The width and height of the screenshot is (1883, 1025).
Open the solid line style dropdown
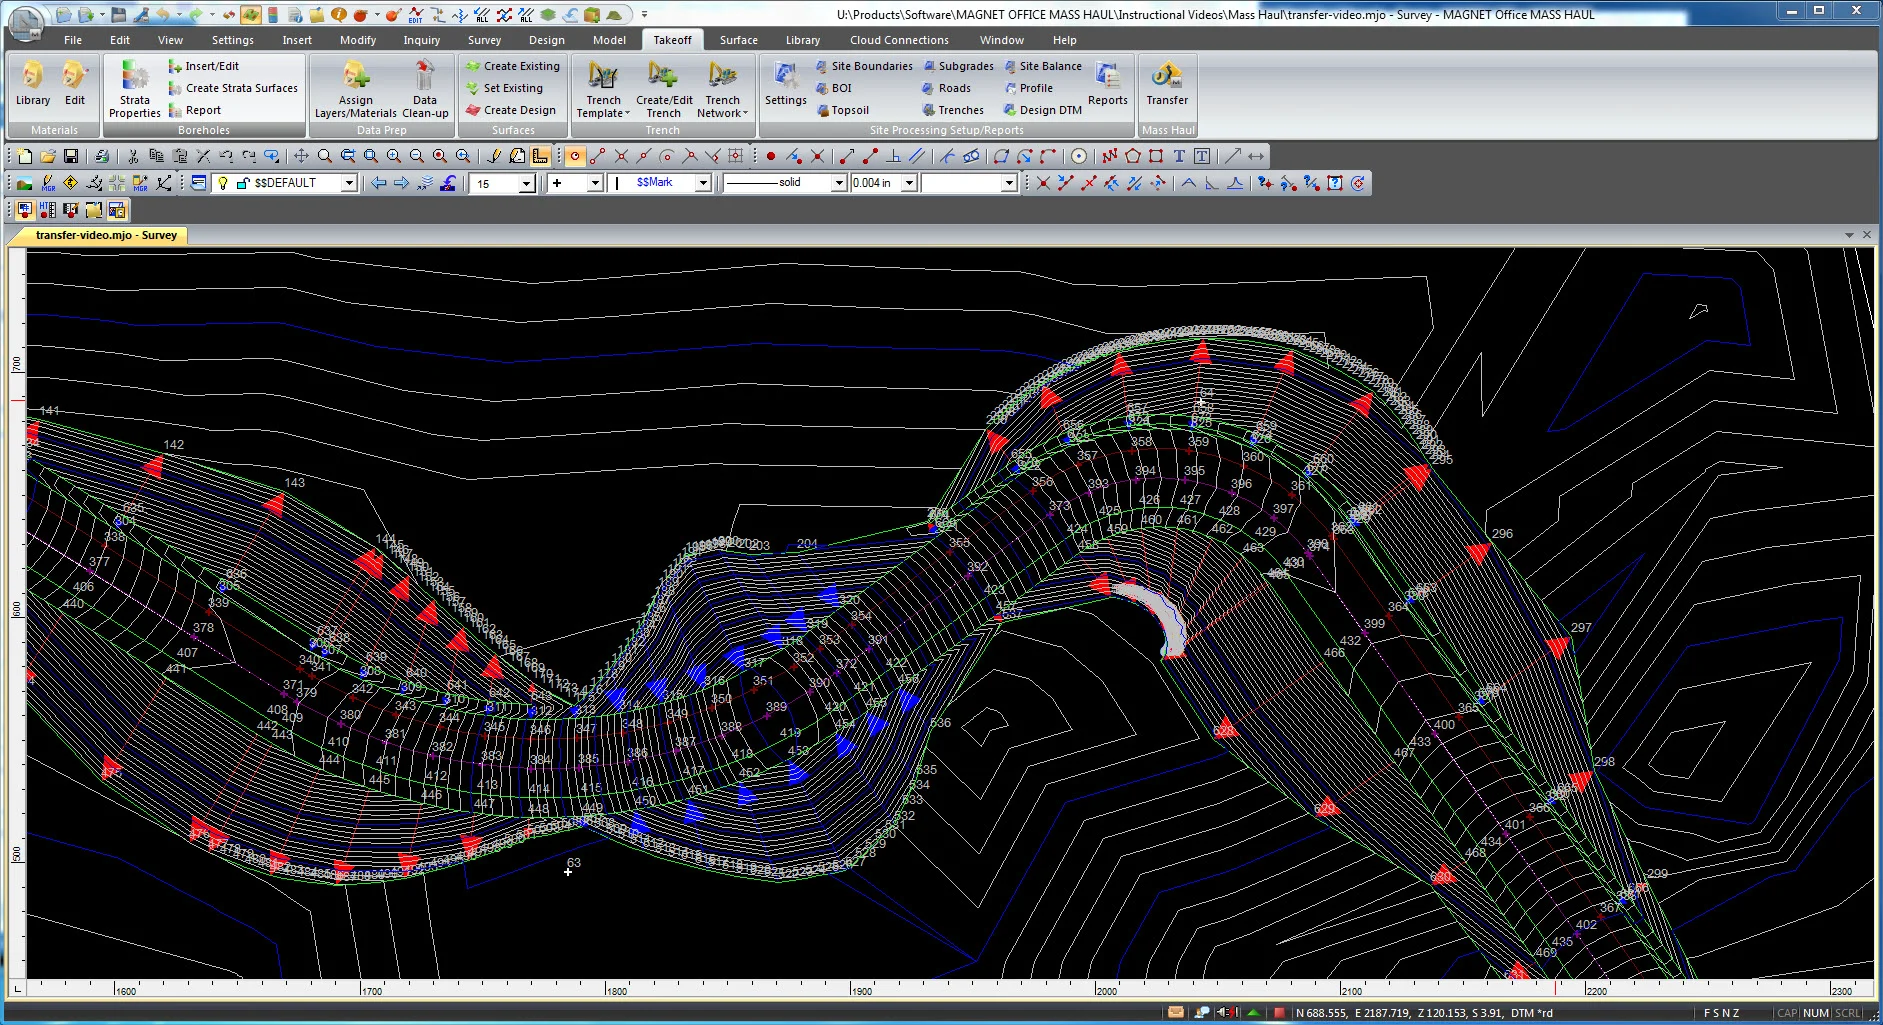838,183
